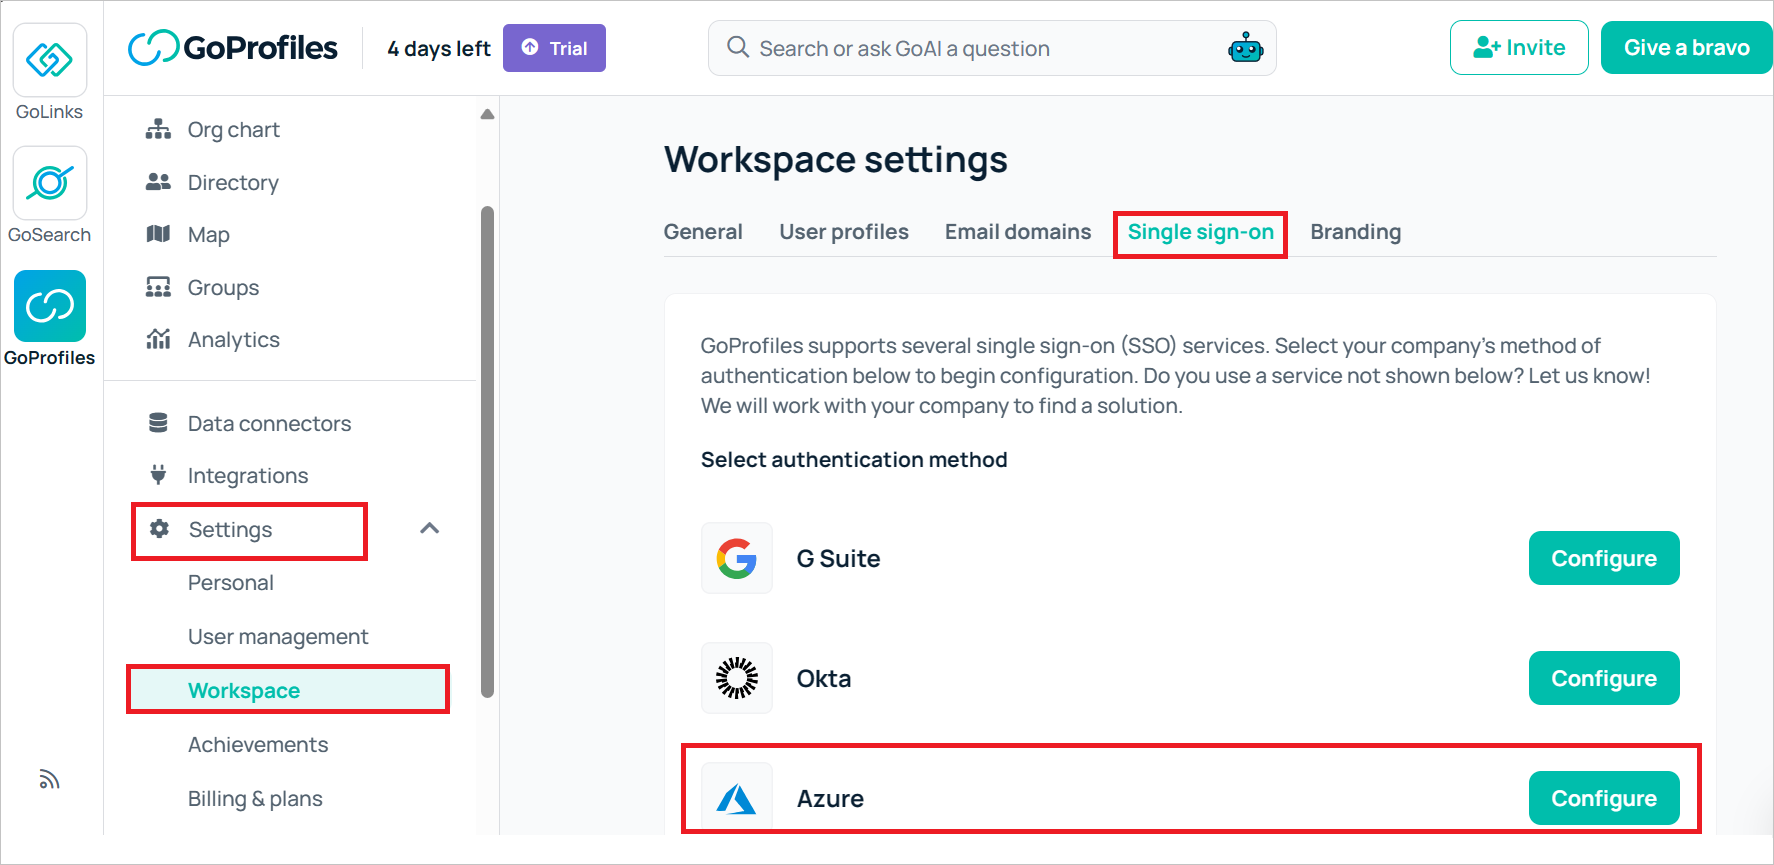This screenshot has width=1774, height=865.
Task: Click the sidebar scroll up arrow
Action: click(x=487, y=114)
